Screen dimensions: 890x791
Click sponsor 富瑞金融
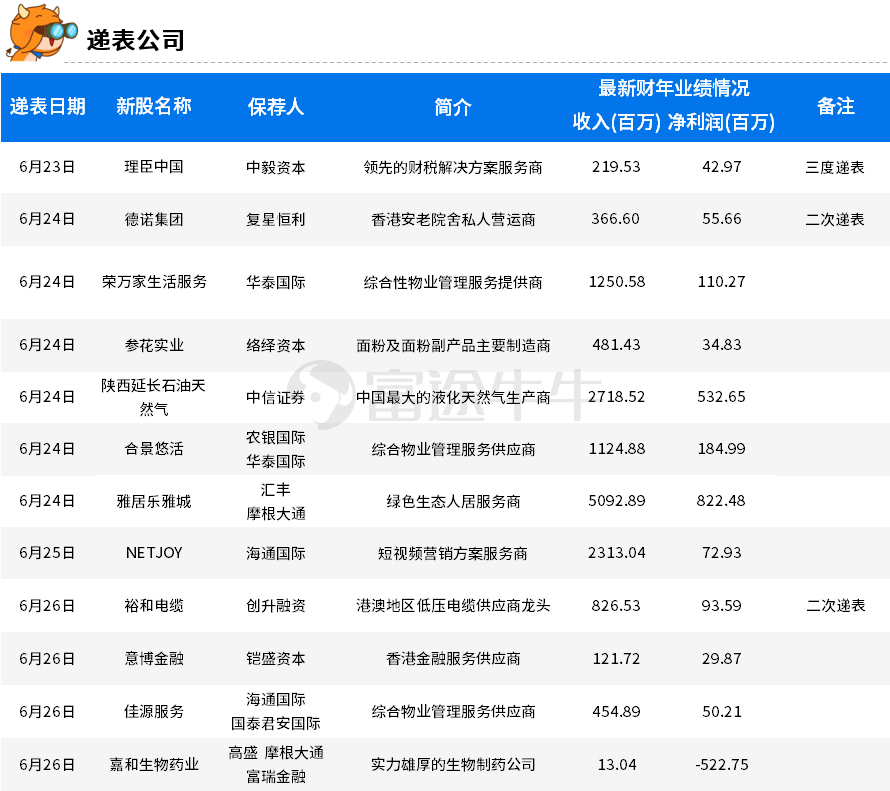click(276, 776)
